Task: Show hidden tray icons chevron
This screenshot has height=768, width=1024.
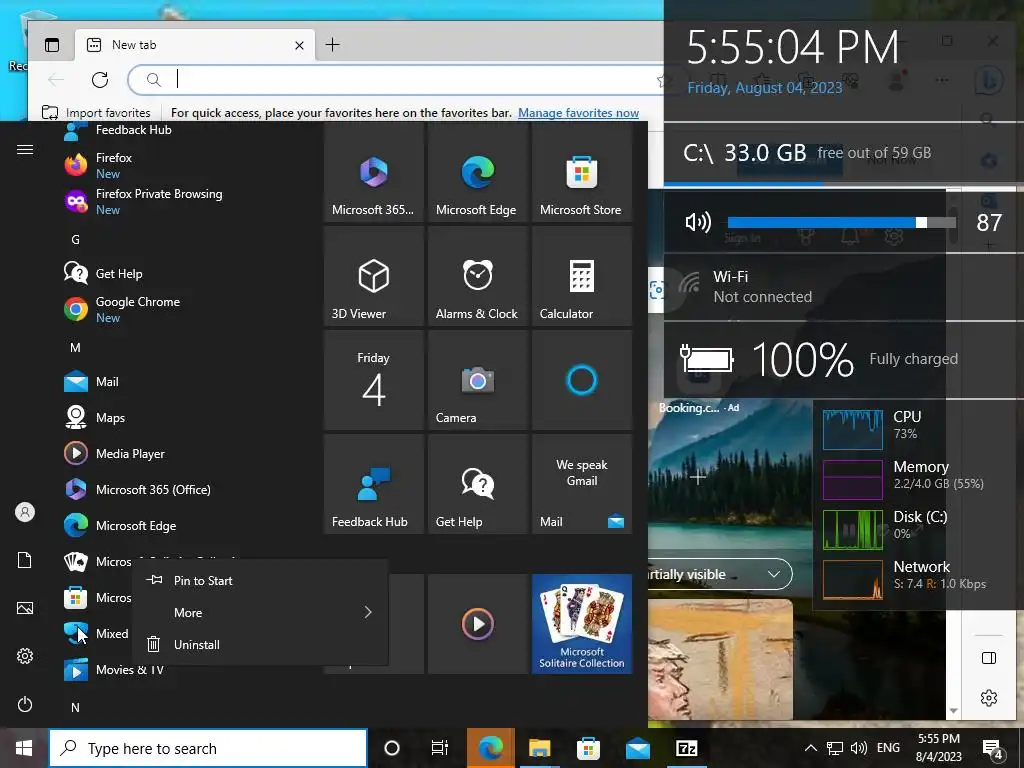Action: click(x=810, y=748)
